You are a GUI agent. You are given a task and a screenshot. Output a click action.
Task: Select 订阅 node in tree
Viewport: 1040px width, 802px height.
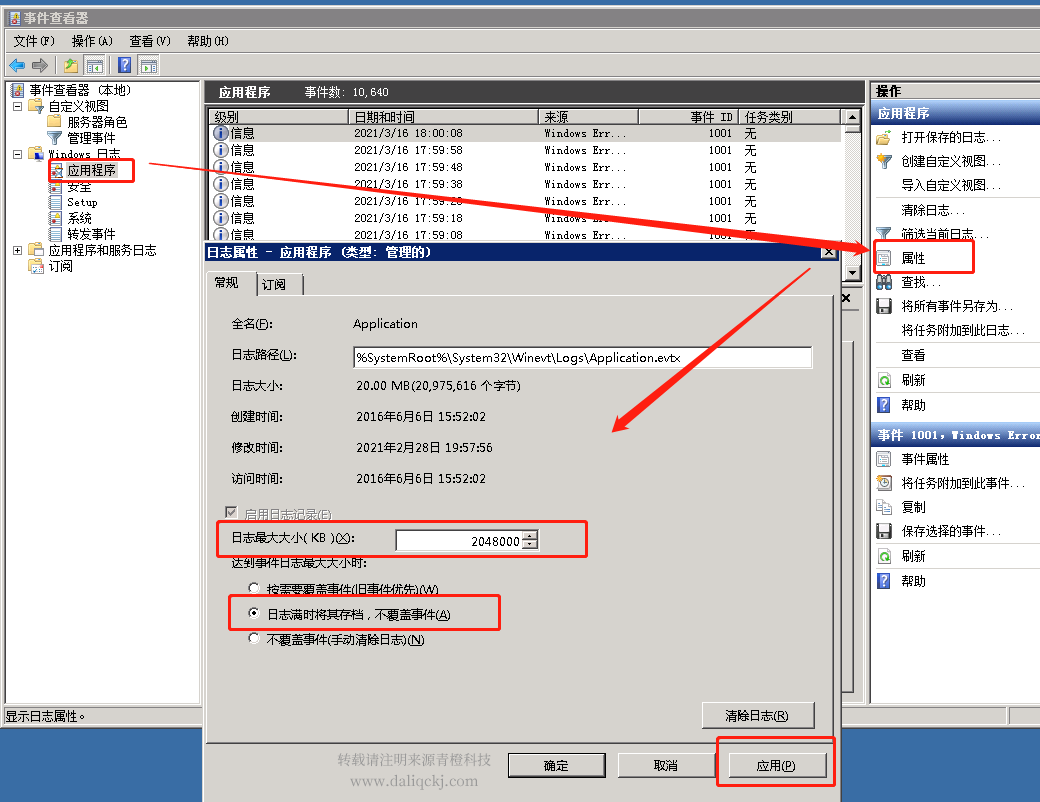click(60, 266)
